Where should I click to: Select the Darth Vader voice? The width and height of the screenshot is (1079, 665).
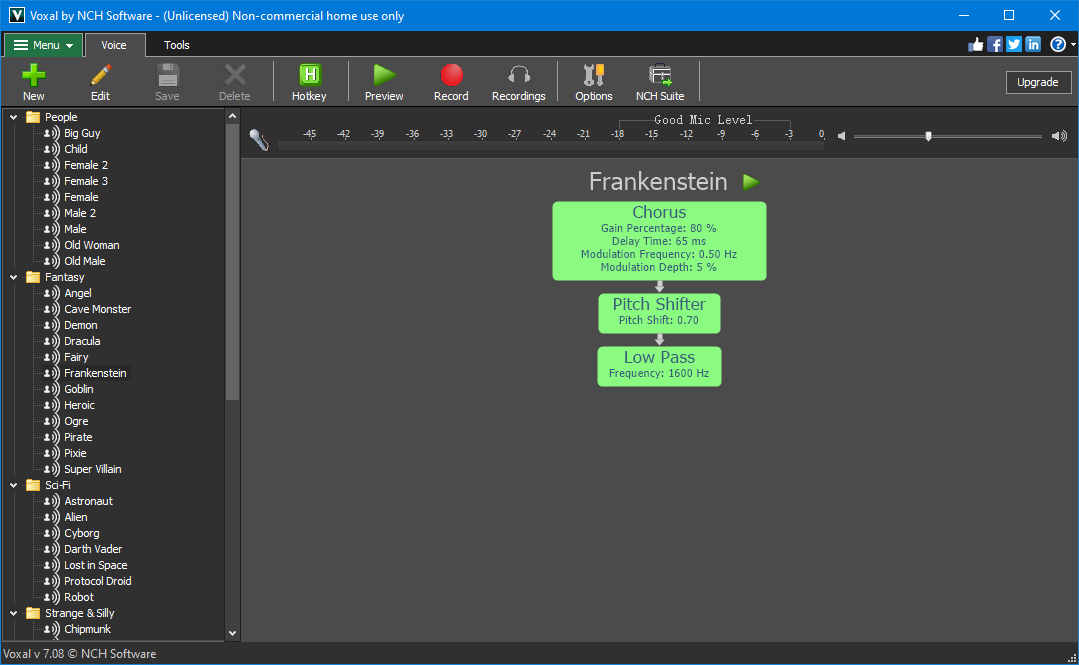coord(93,549)
